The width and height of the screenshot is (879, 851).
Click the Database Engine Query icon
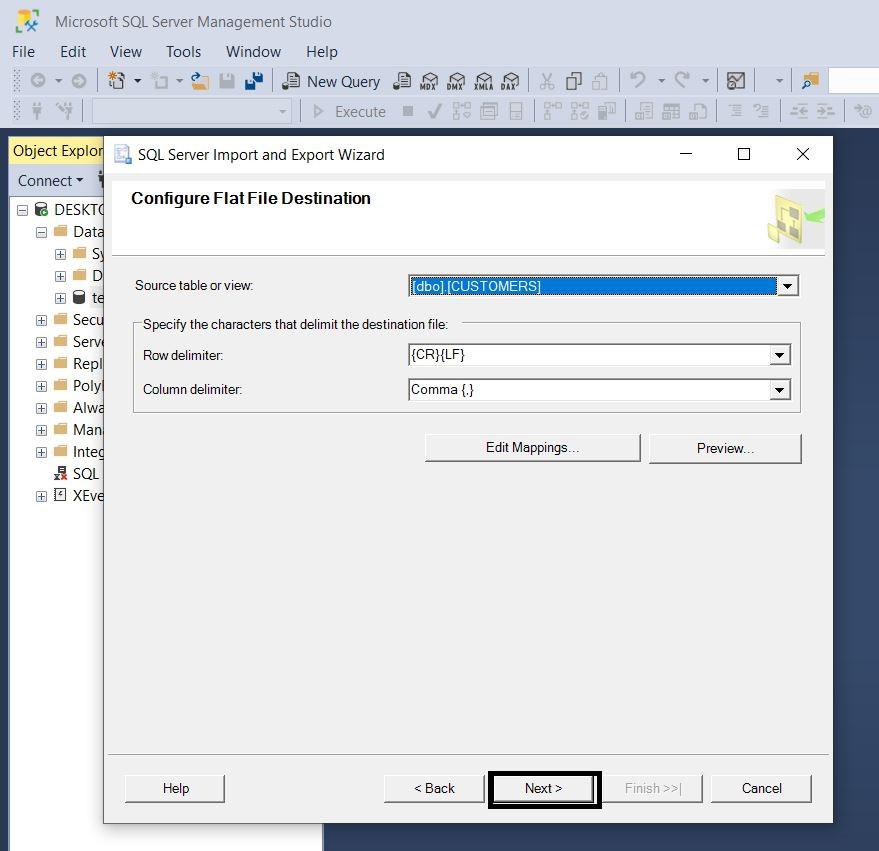(x=402, y=81)
